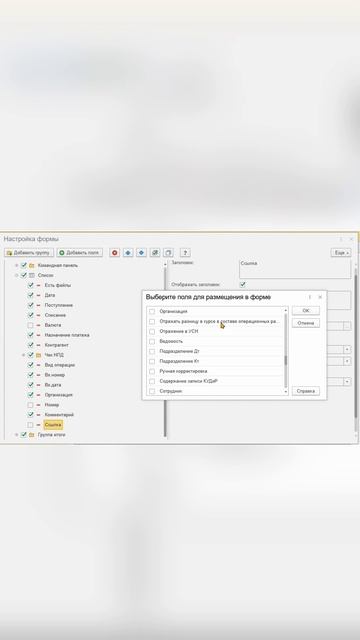Viewport: 360px width, 640px height.
Task: Click the Move element up arrow icon
Action: (128, 253)
